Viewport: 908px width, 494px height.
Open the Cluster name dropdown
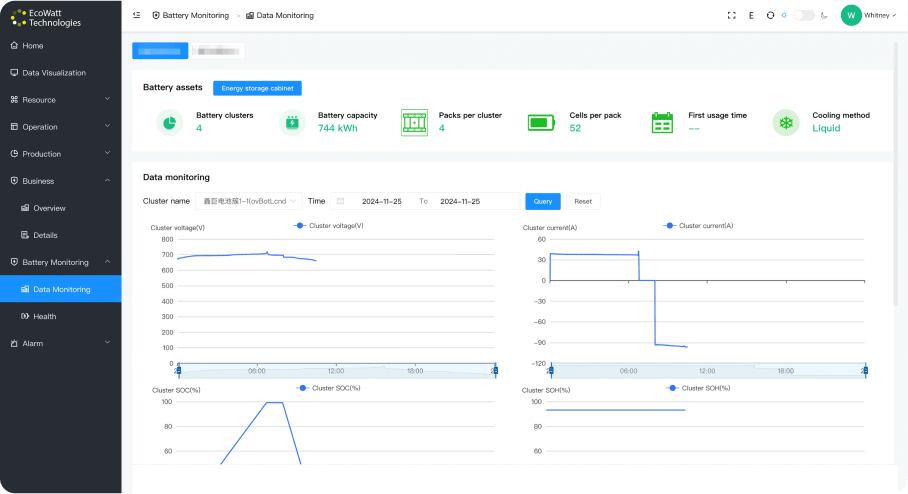[x=246, y=201]
